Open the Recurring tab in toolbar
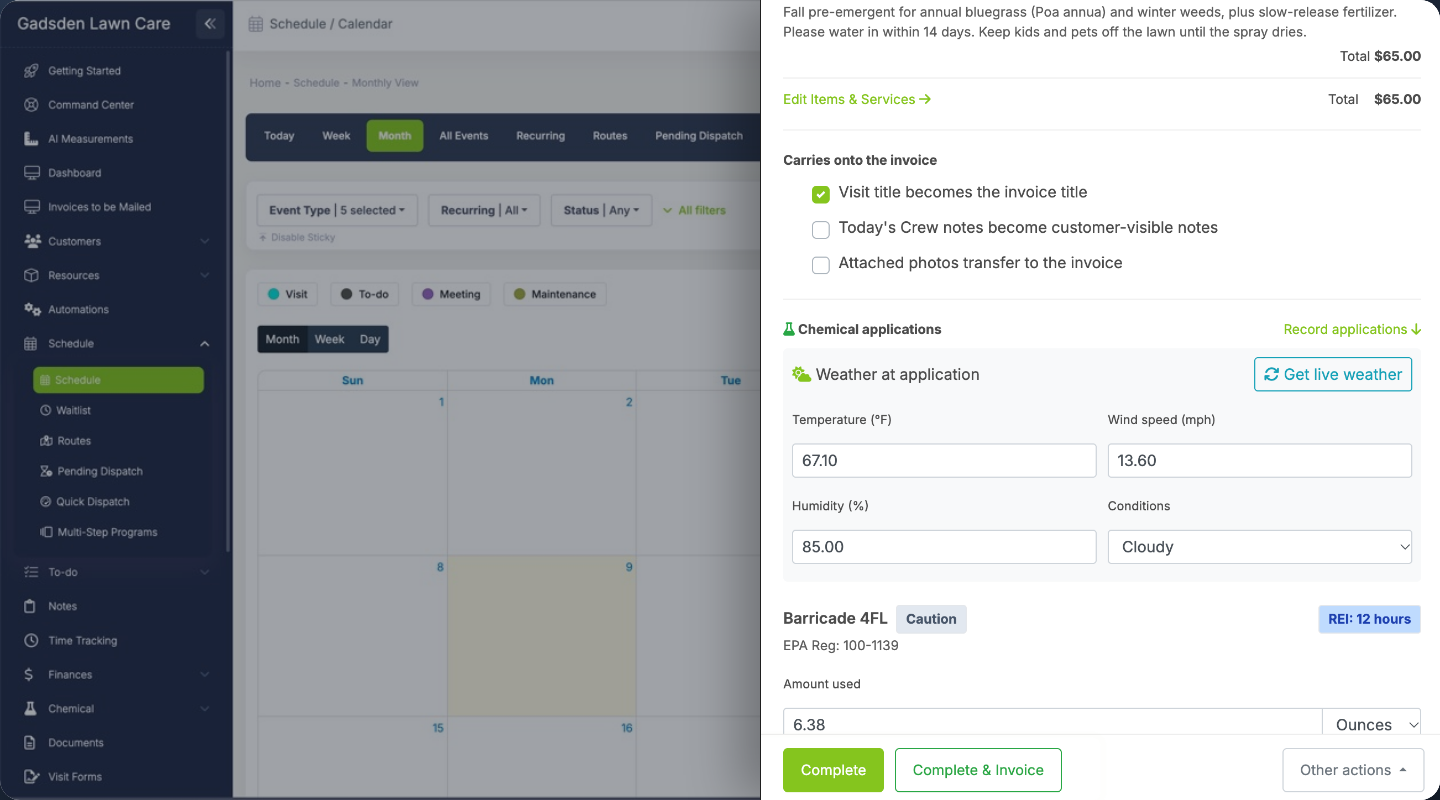Image resolution: width=1440 pixels, height=800 pixels. pyautogui.click(x=540, y=136)
